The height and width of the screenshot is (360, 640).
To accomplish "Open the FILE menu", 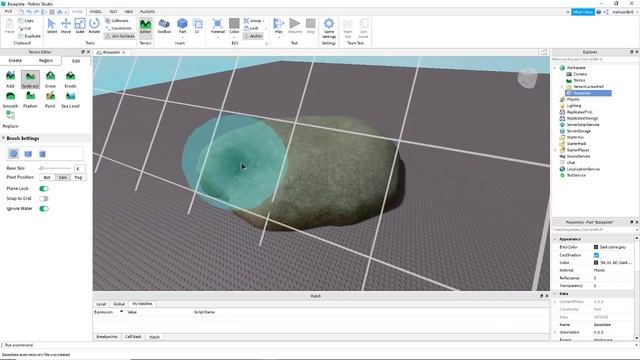I will (8, 12).
